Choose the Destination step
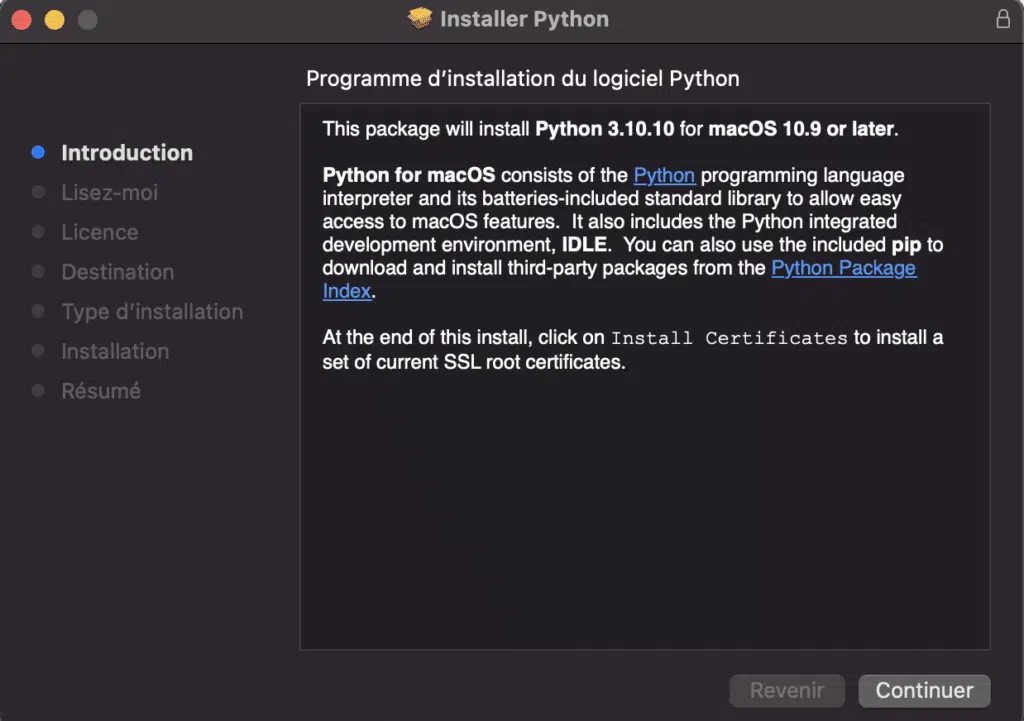The image size is (1024, 721). 118,272
